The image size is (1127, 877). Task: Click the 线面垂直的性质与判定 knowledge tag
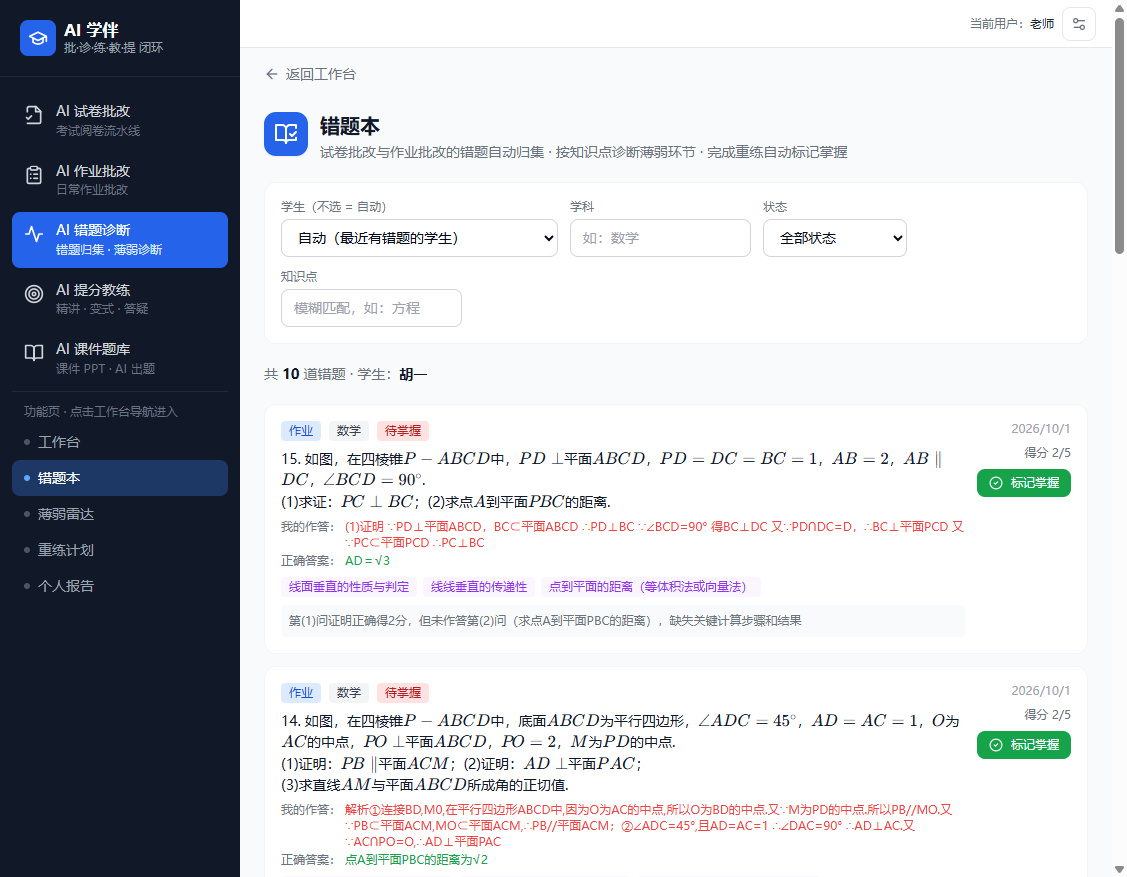pos(349,587)
